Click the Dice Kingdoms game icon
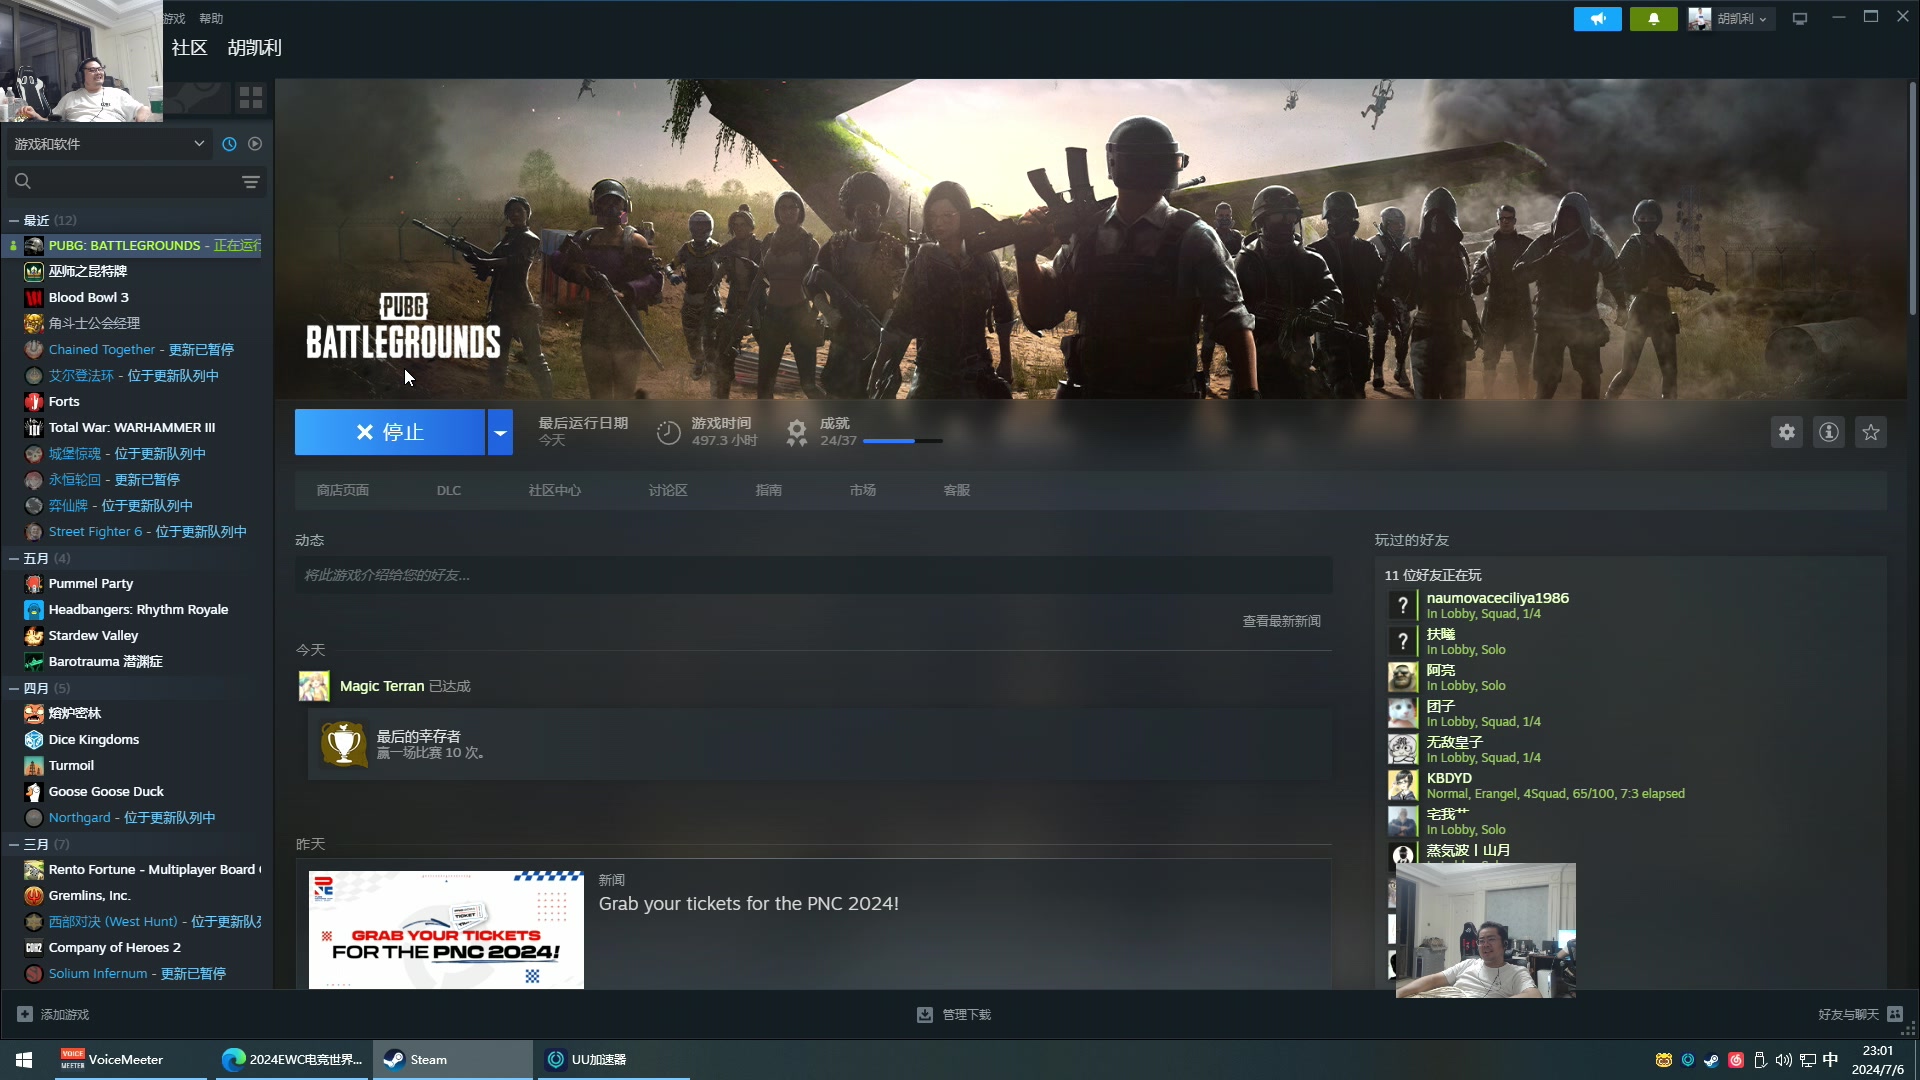1920x1080 pixels. click(34, 740)
